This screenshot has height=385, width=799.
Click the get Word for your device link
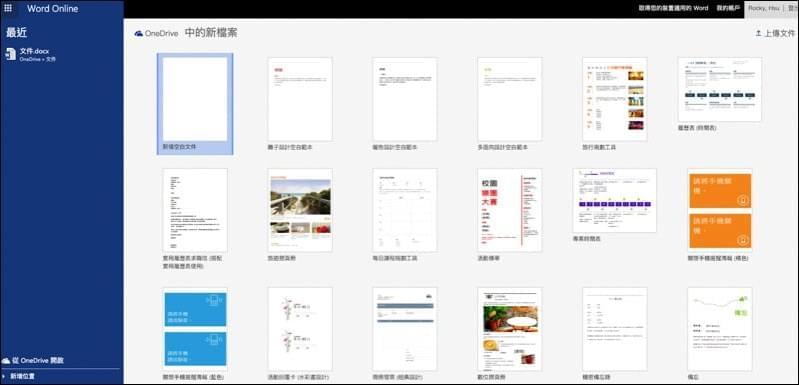[674, 8]
